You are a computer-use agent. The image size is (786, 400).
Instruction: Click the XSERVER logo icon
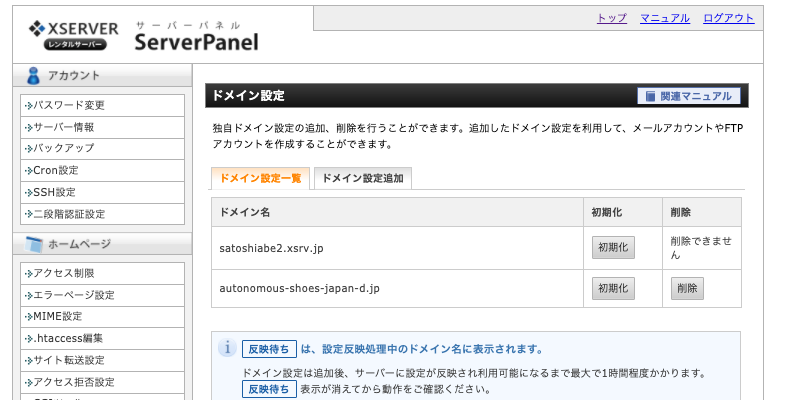35,27
